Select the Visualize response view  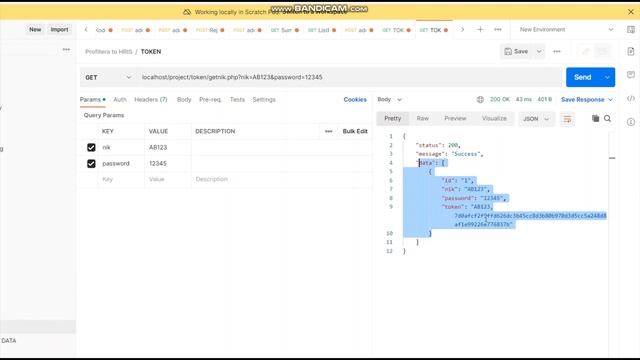click(494, 118)
